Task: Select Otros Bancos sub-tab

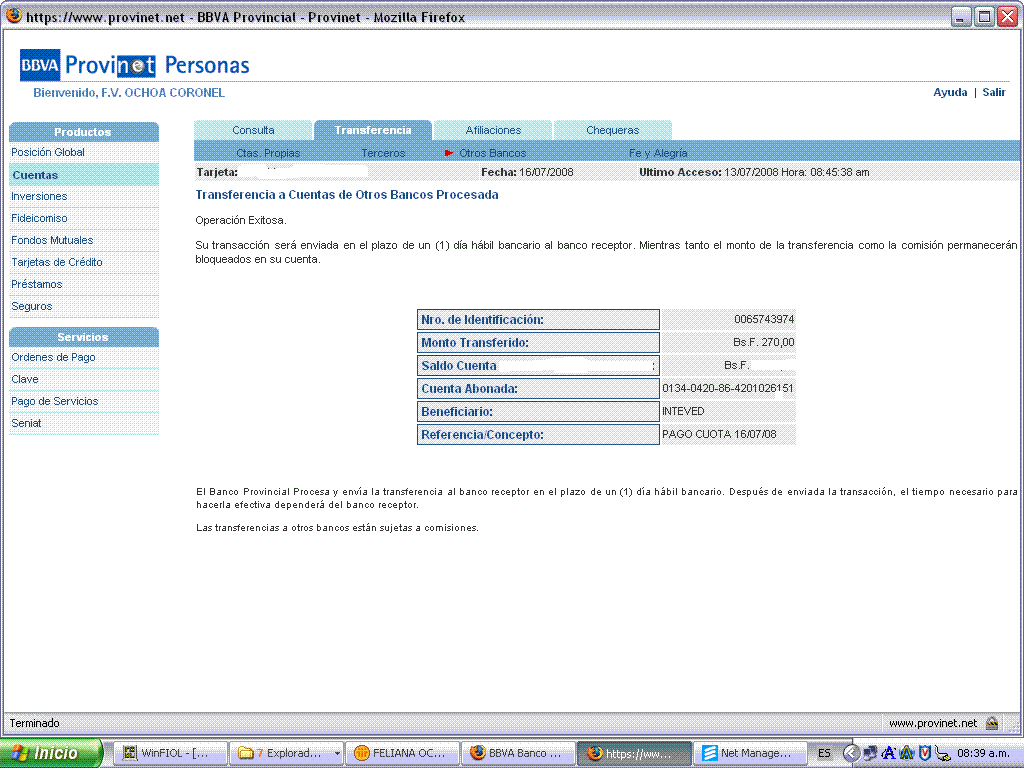Action: [x=492, y=153]
